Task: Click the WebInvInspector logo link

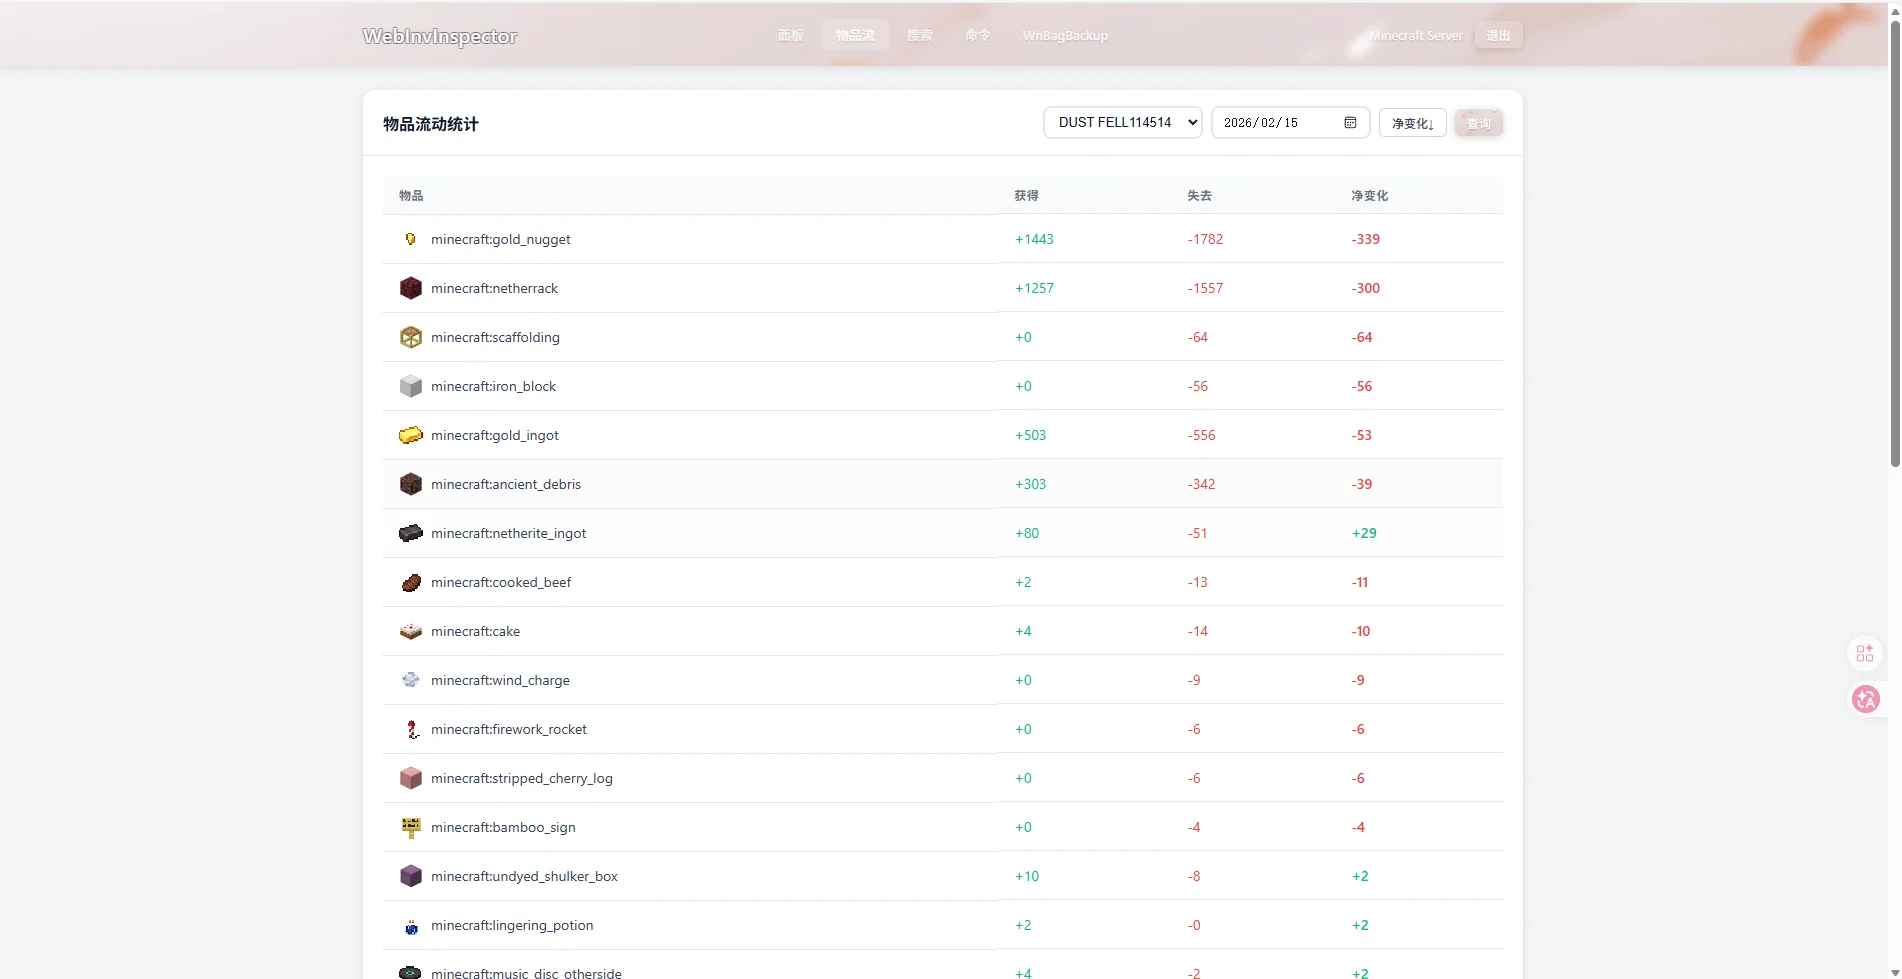Action: click(440, 36)
